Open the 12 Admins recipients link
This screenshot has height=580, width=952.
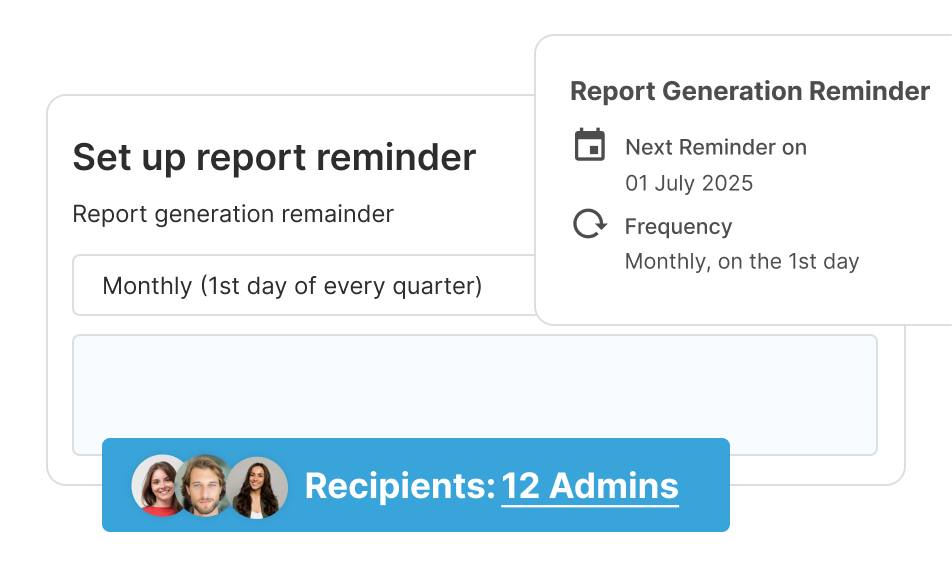click(x=590, y=486)
